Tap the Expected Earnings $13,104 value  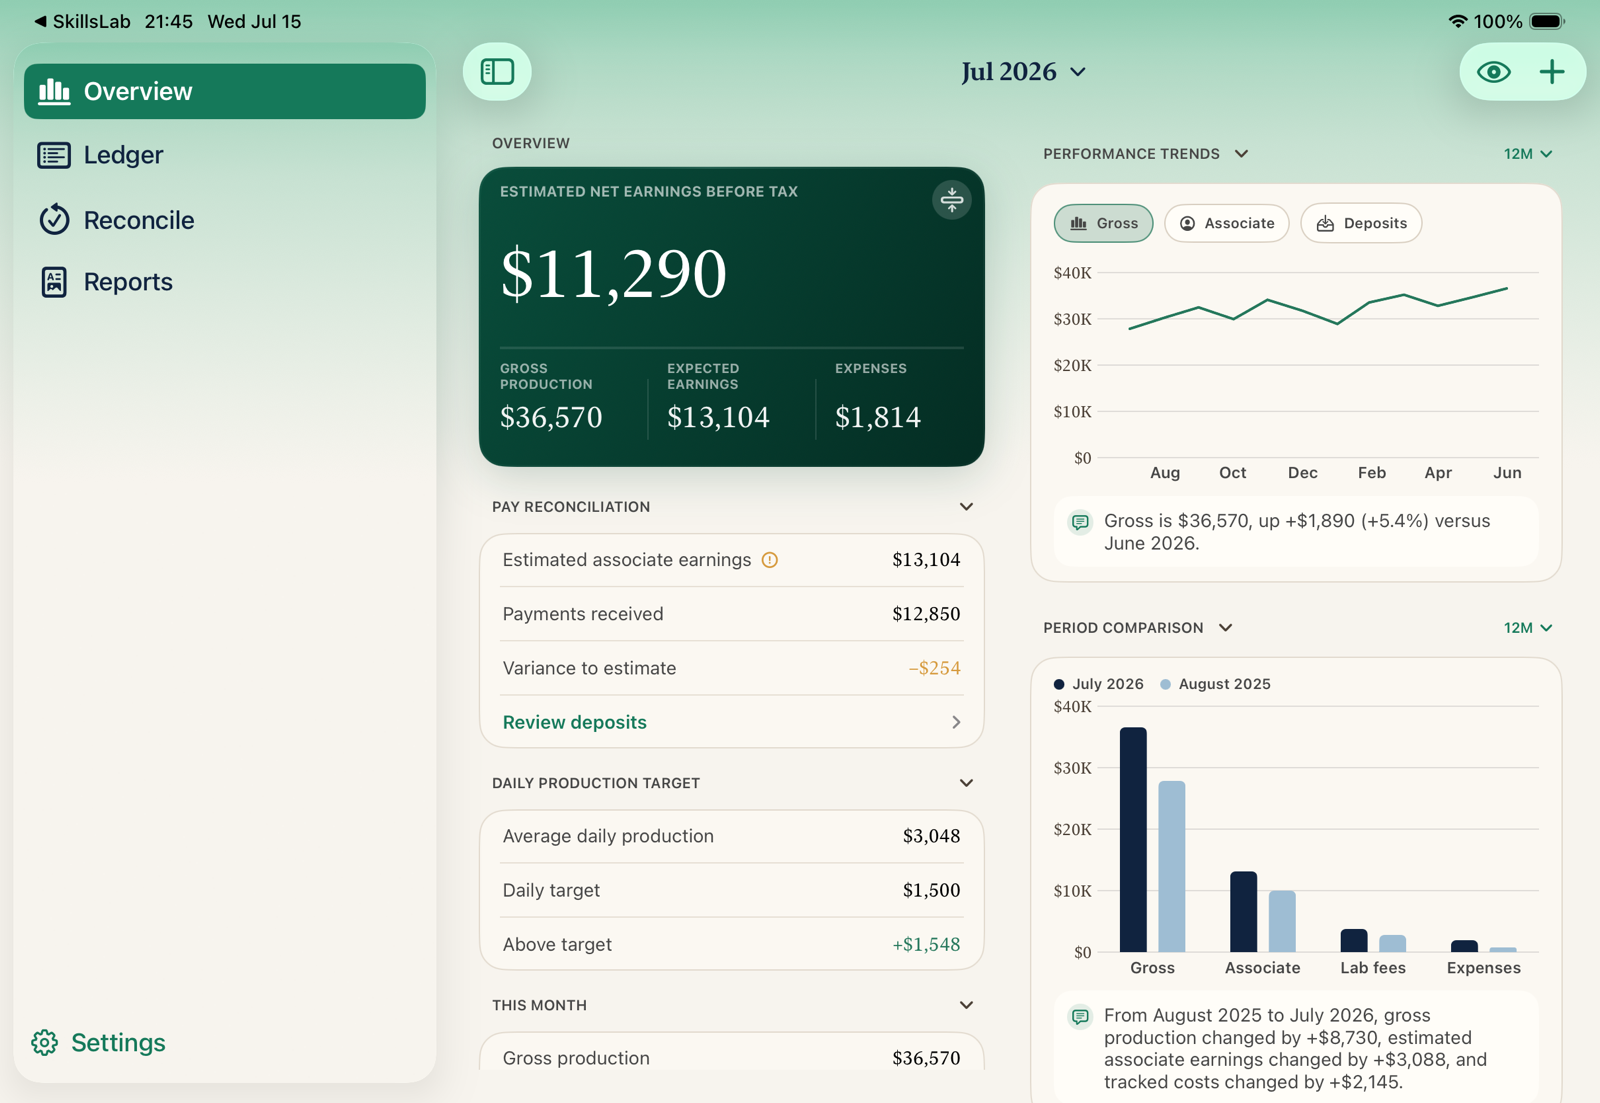[718, 417]
